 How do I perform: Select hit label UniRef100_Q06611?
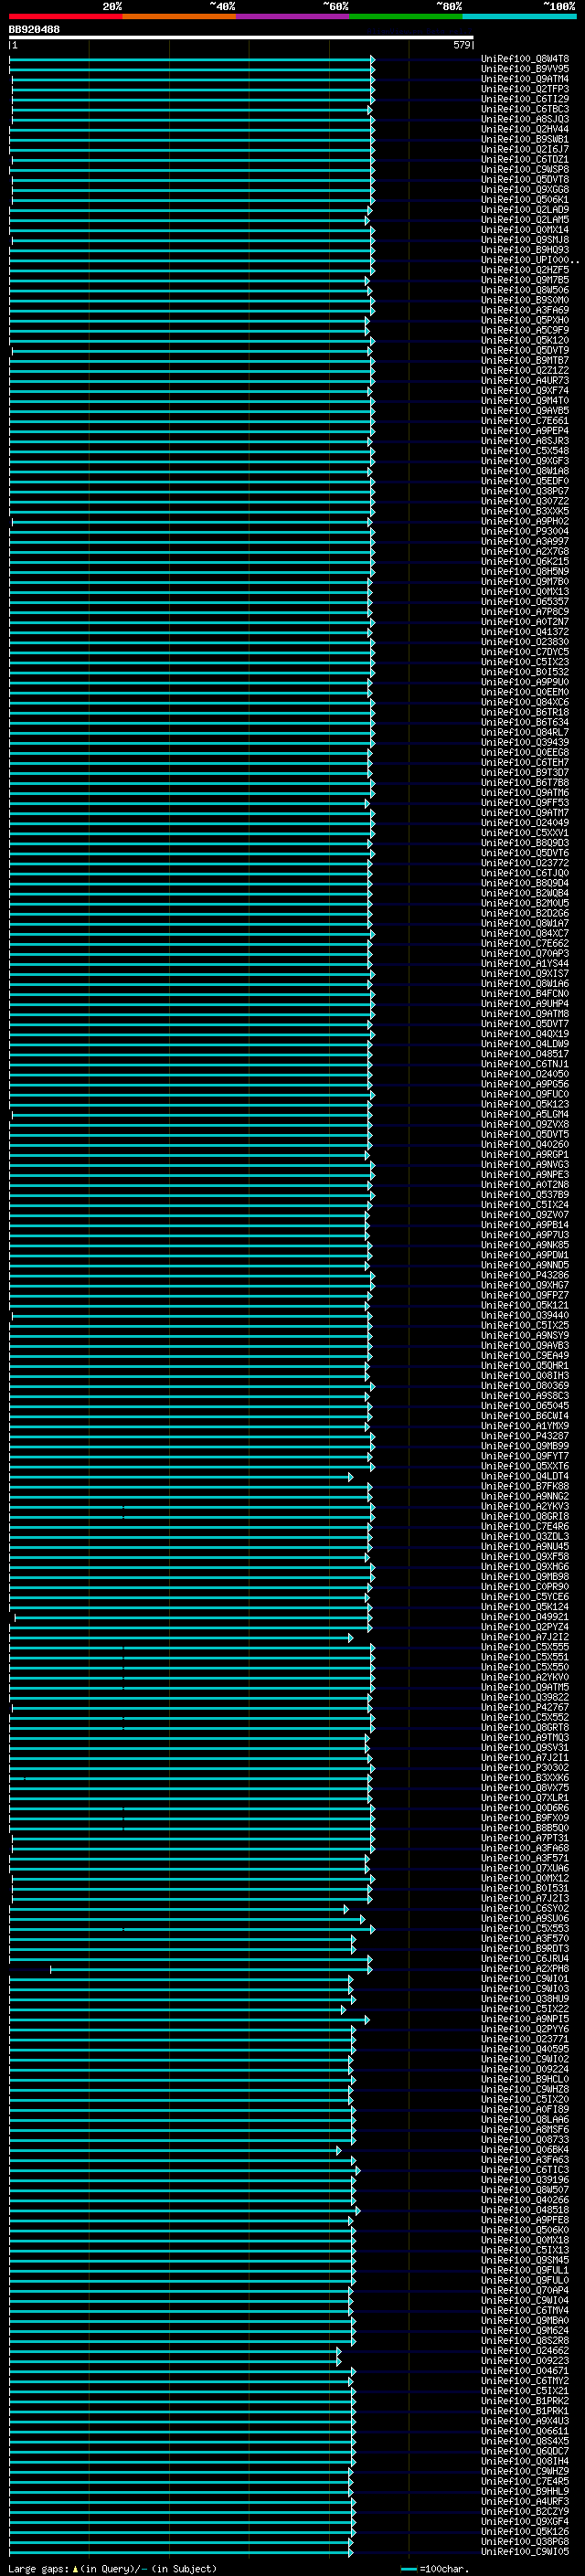point(525,2431)
